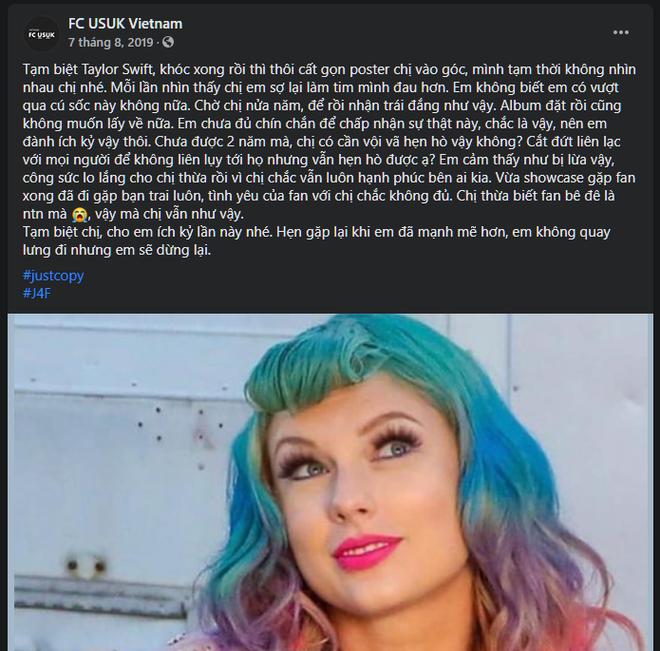Click the abbreviation ntn before the emoji
Image resolution: width=660 pixels, height=651 pixels.
(33, 214)
